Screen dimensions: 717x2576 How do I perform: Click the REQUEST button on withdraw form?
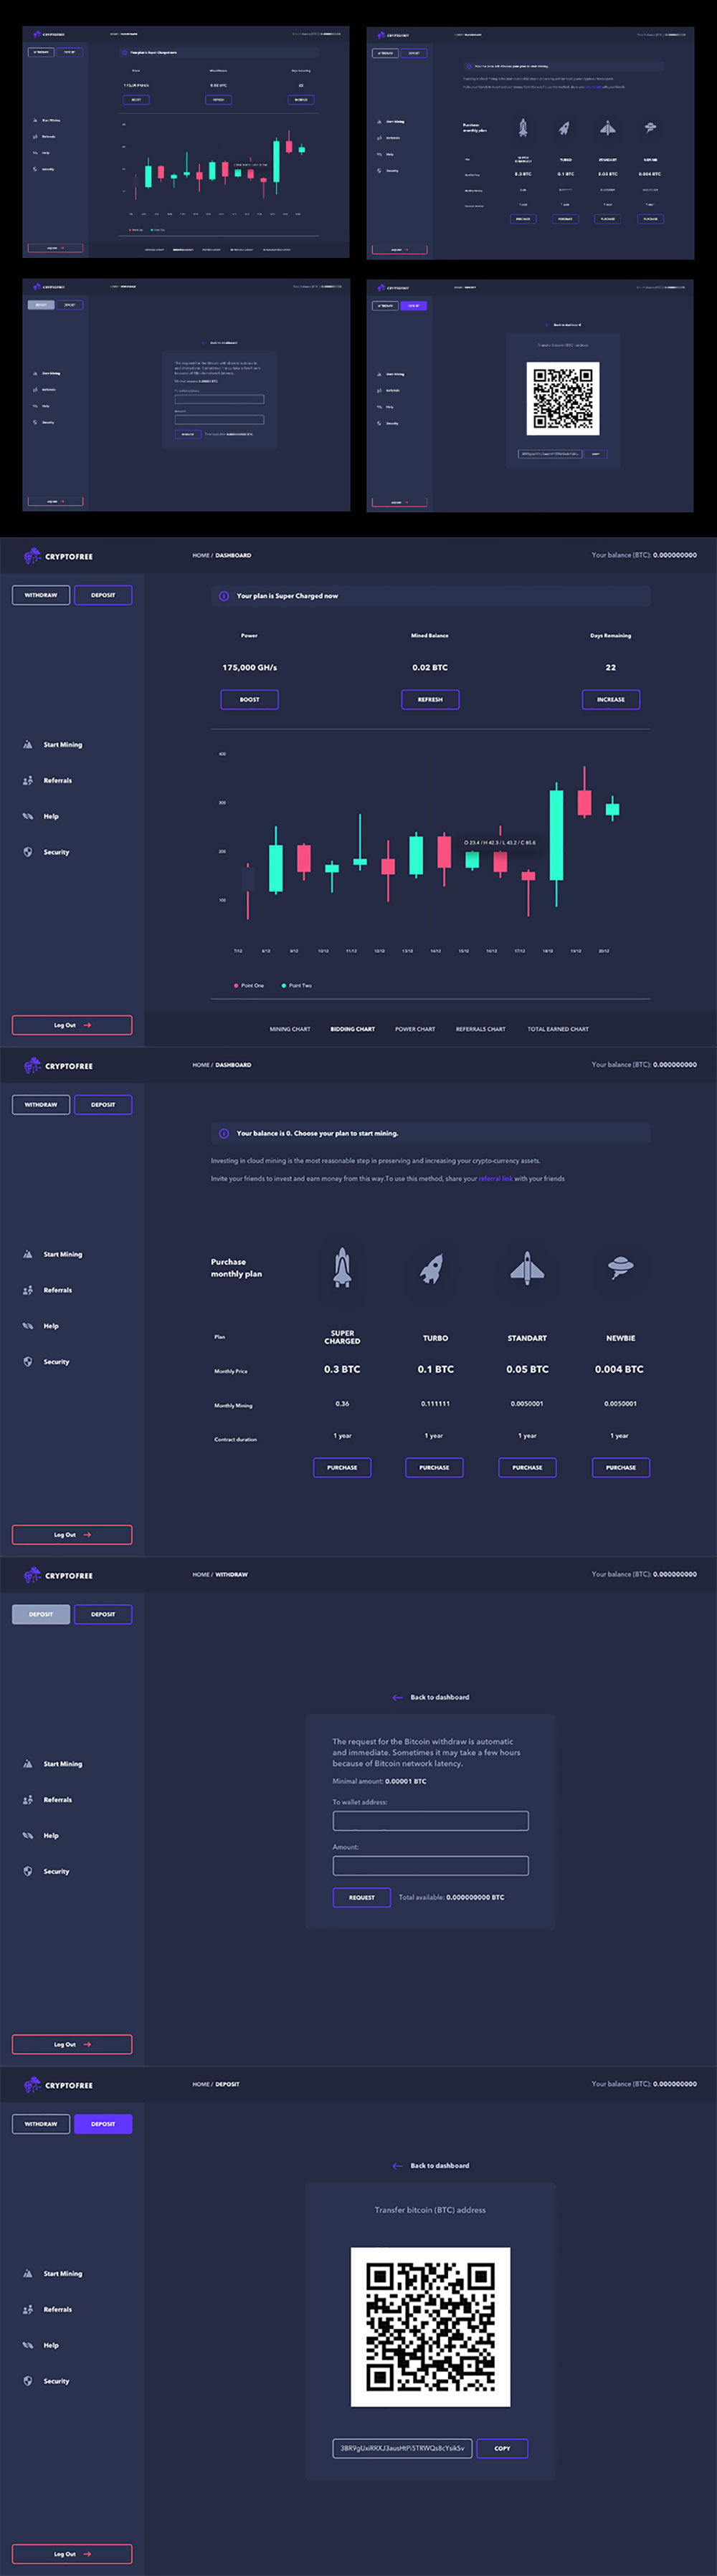[x=362, y=1897]
